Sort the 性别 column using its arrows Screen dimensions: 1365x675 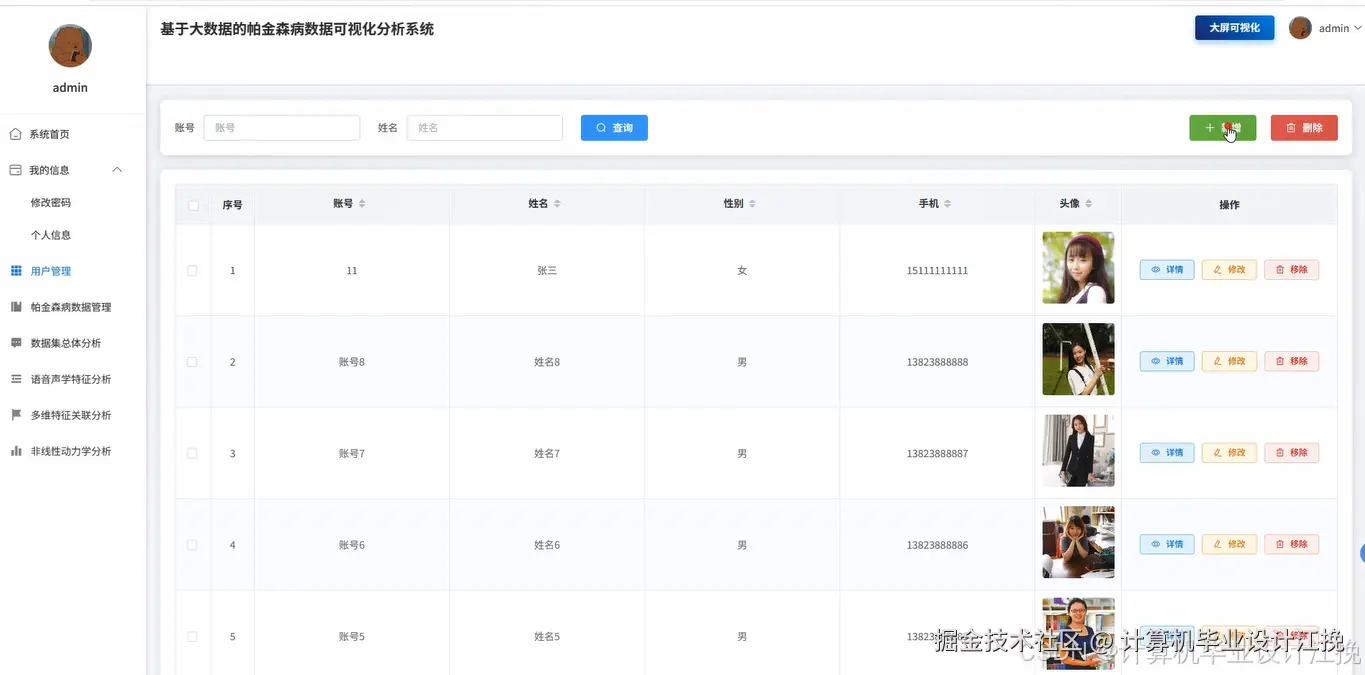pyautogui.click(x=752, y=204)
